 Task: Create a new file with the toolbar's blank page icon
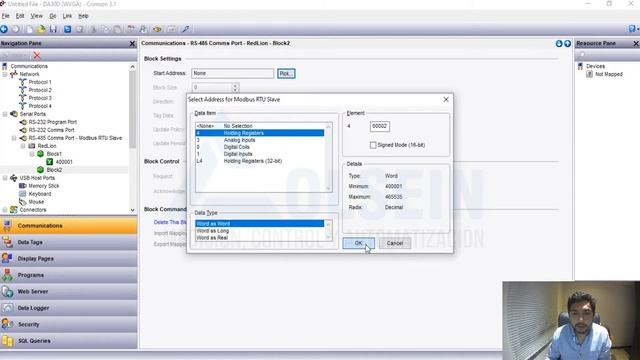click(29, 29)
